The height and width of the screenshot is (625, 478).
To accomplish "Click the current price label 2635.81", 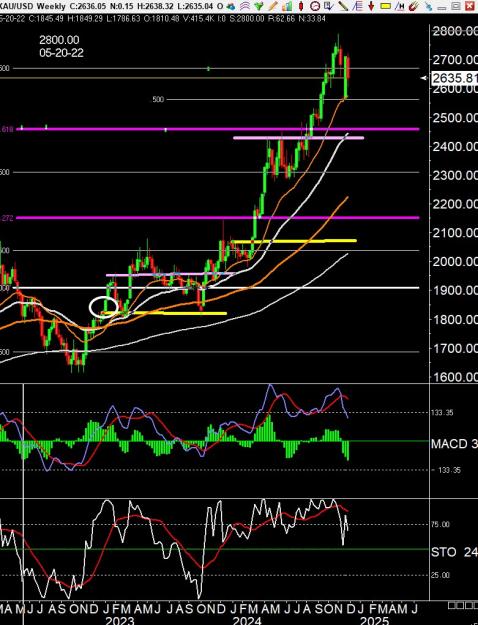I will coord(455,78).
